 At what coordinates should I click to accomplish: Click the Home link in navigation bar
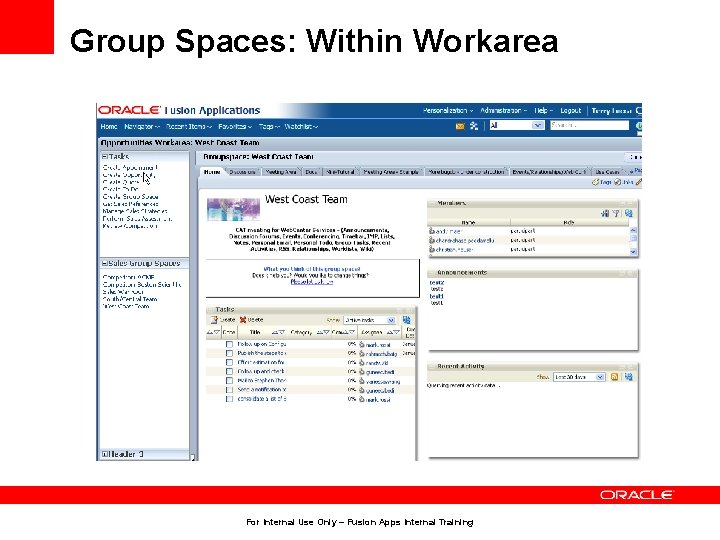pyautogui.click(x=109, y=127)
